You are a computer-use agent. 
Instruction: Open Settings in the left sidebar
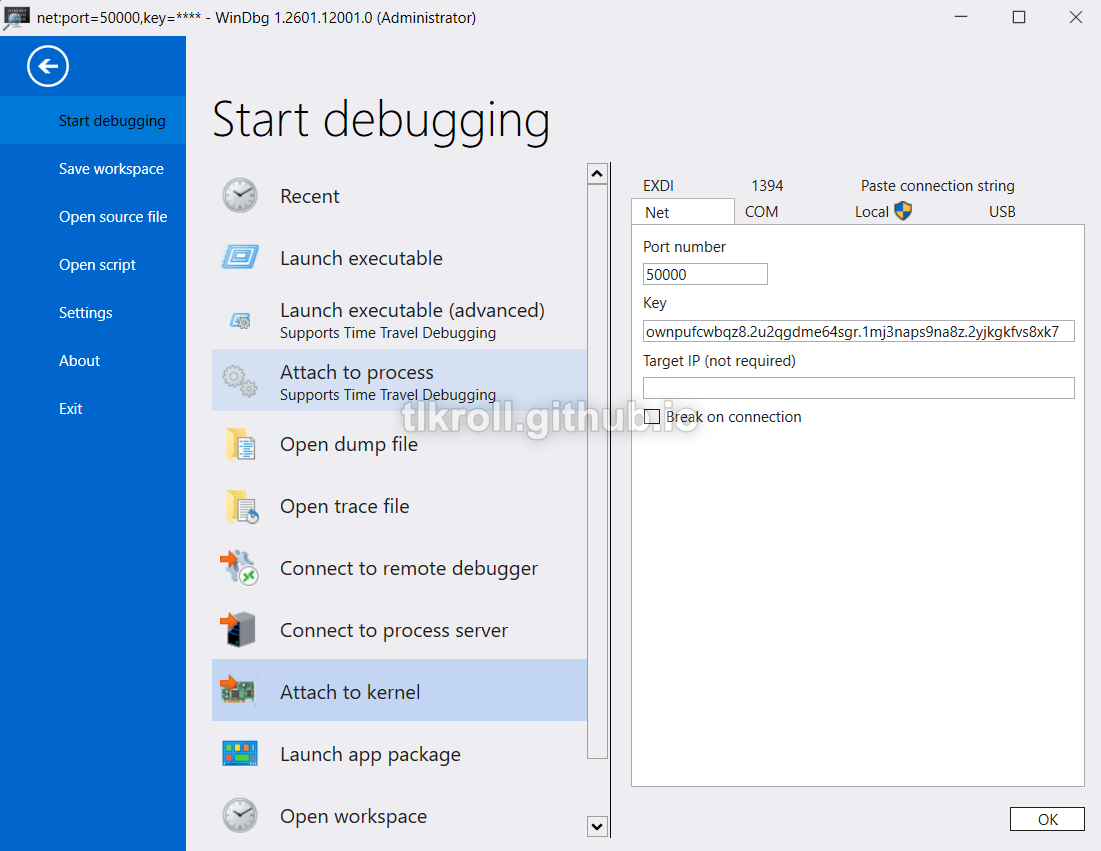(86, 313)
